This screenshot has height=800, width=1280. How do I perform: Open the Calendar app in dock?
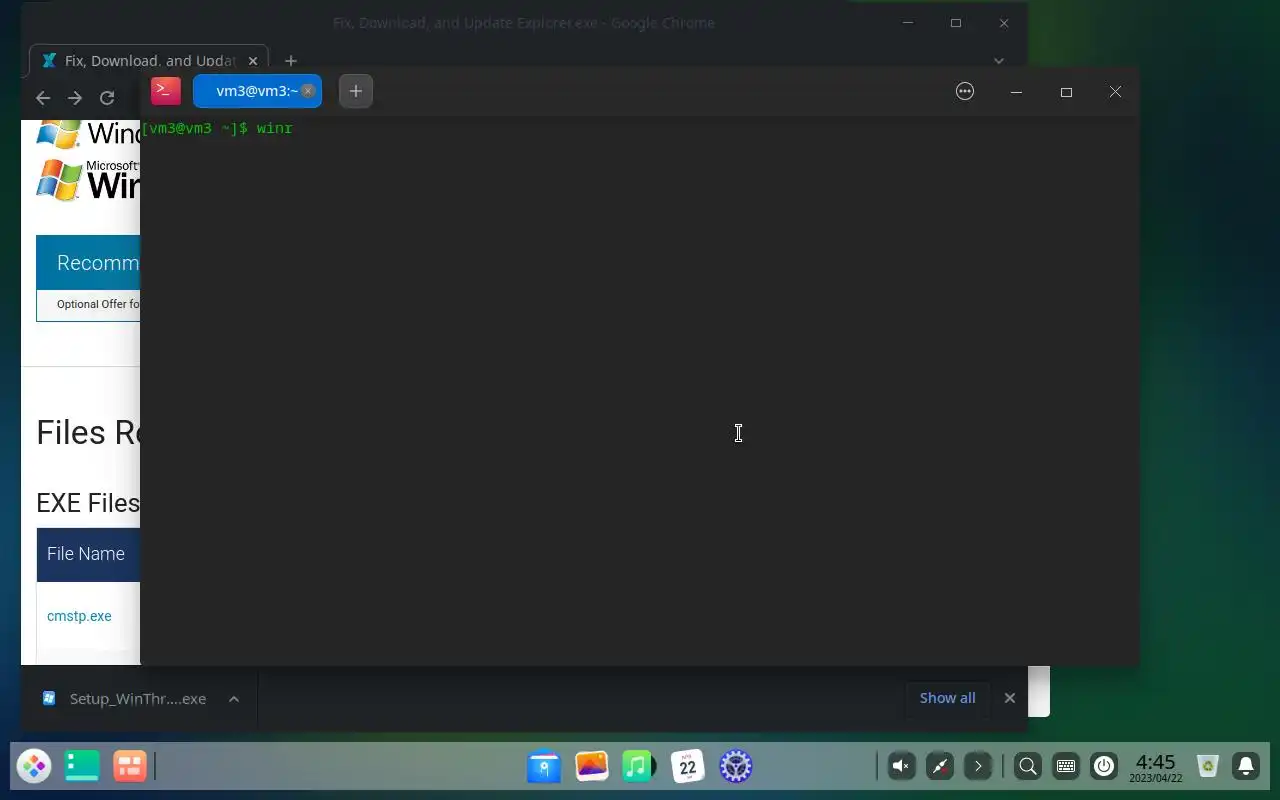coord(688,767)
